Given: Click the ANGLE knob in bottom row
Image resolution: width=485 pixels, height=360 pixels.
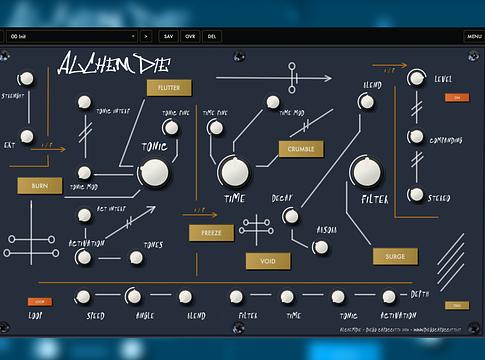Looking at the screenshot, I should point(134,296).
